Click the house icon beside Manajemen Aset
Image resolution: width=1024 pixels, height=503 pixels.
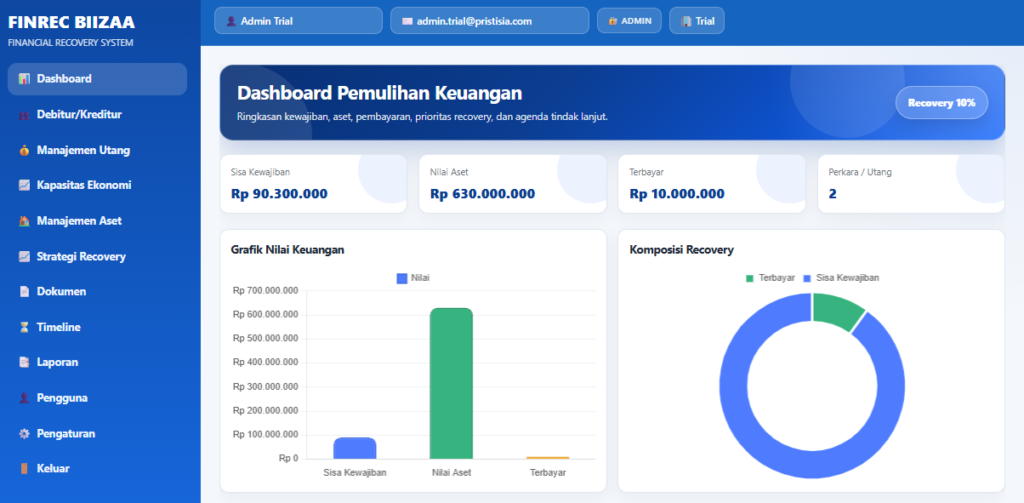tap(24, 221)
